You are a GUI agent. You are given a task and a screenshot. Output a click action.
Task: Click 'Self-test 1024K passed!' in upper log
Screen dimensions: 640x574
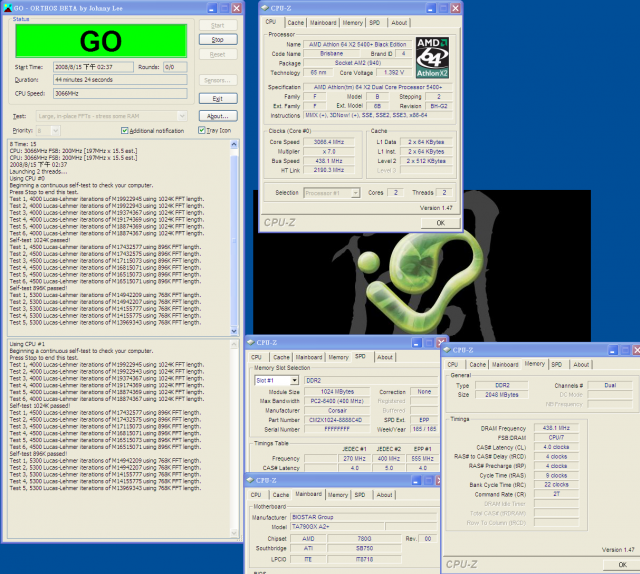[x=40, y=240]
